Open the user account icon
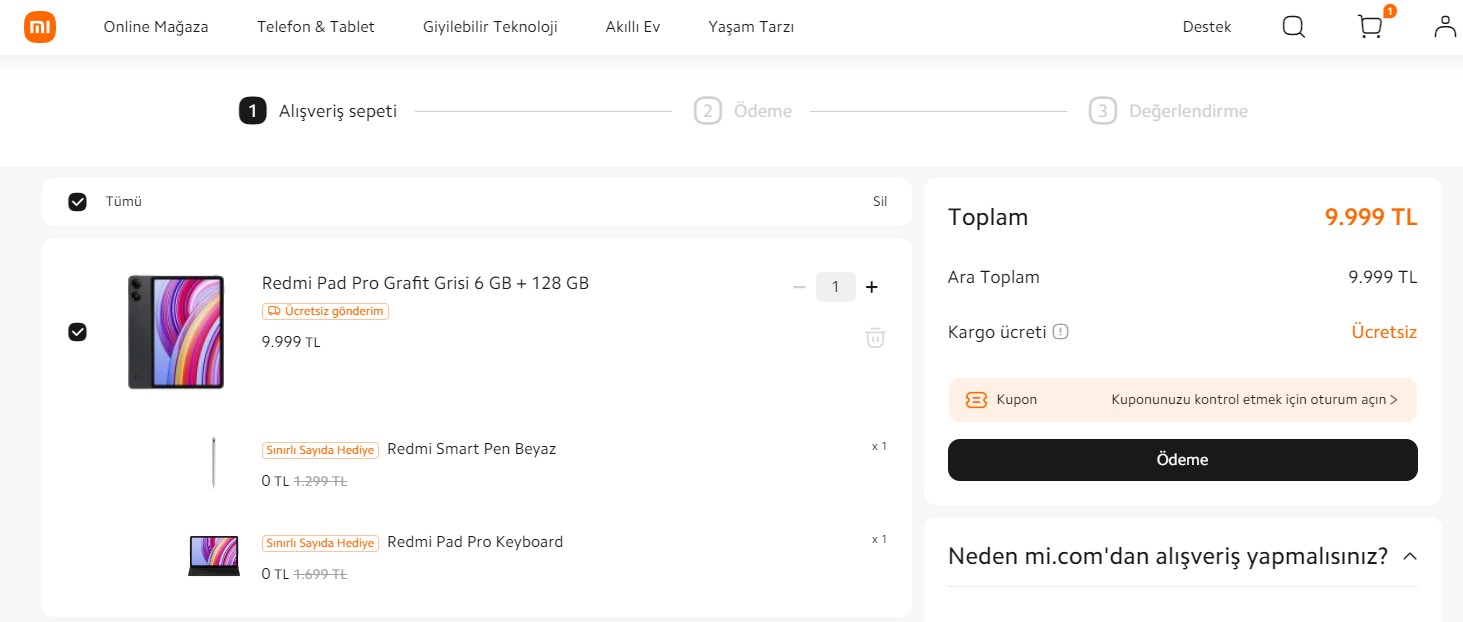The width and height of the screenshot is (1463, 622). (1445, 27)
